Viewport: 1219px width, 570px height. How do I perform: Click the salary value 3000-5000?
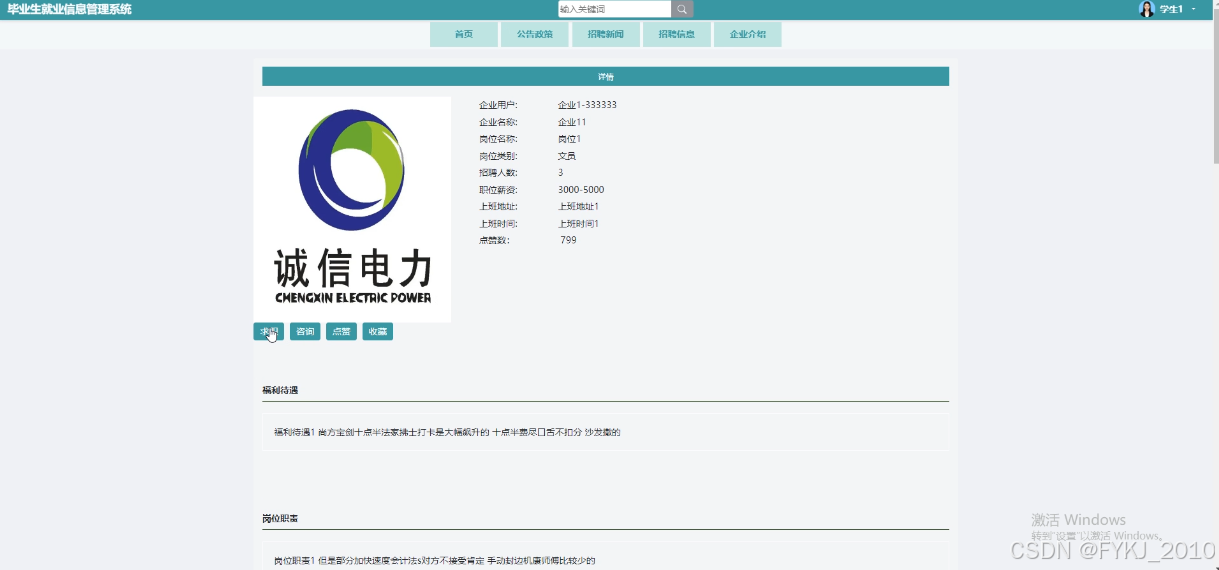tap(581, 190)
